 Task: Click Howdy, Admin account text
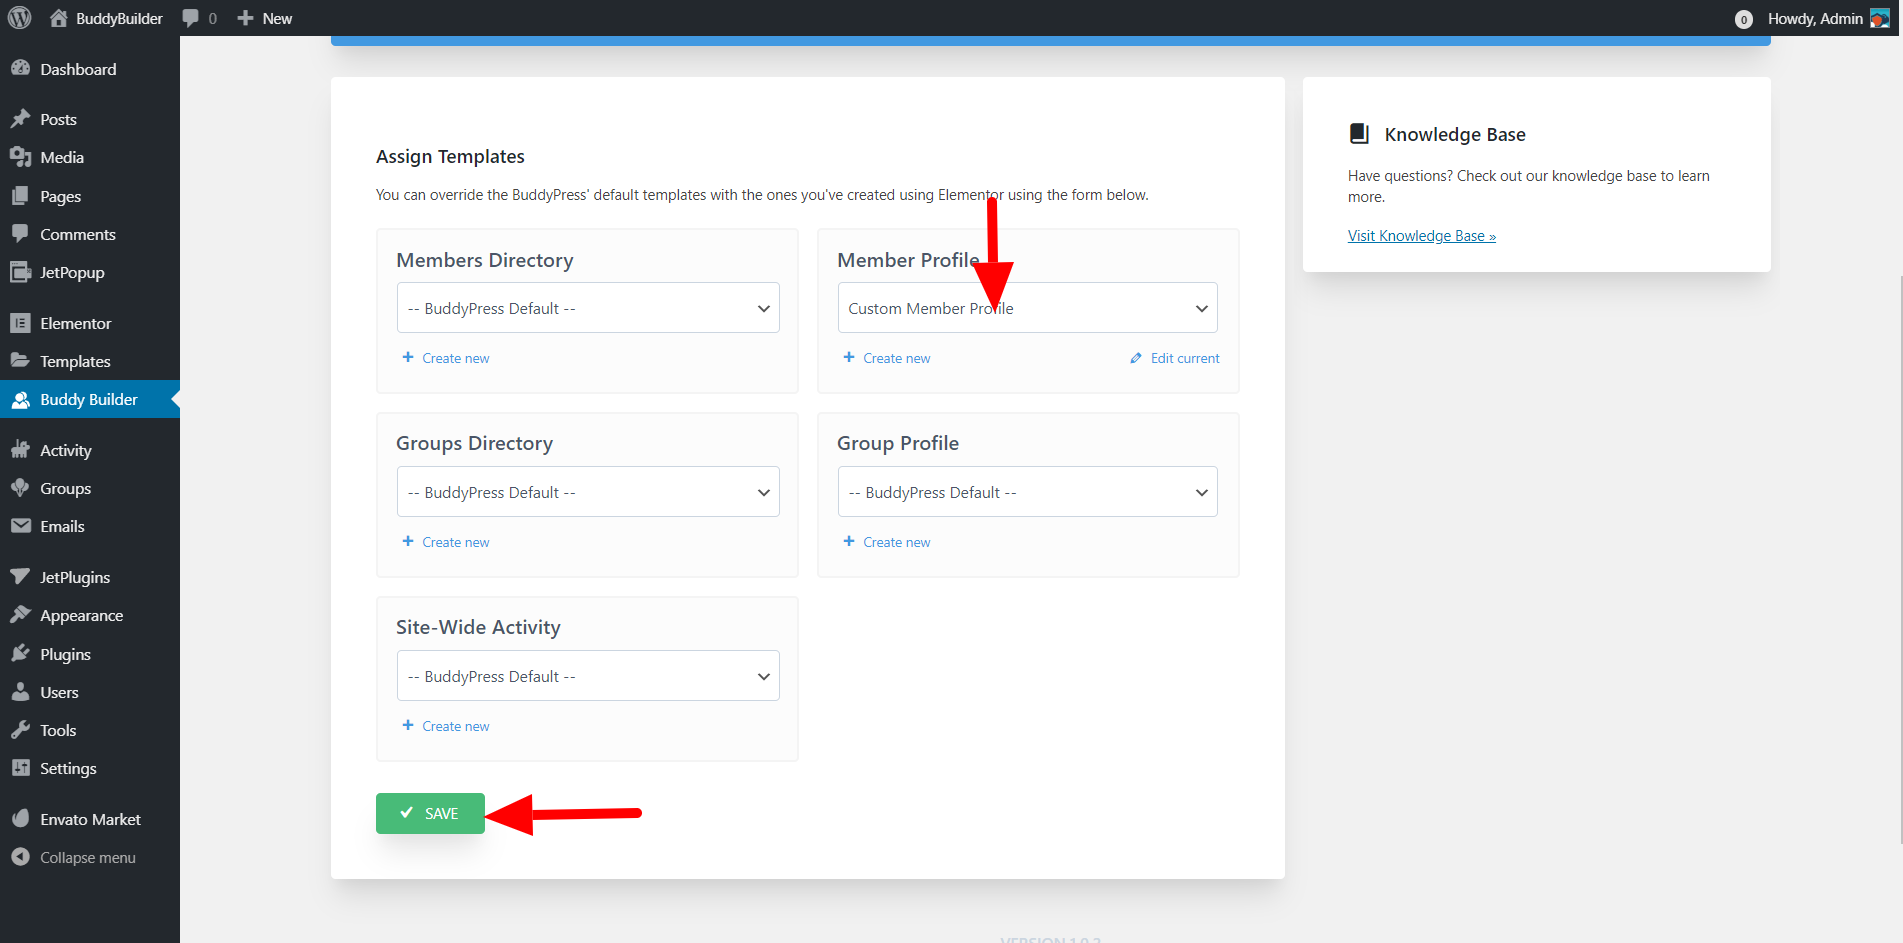pyautogui.click(x=1815, y=19)
